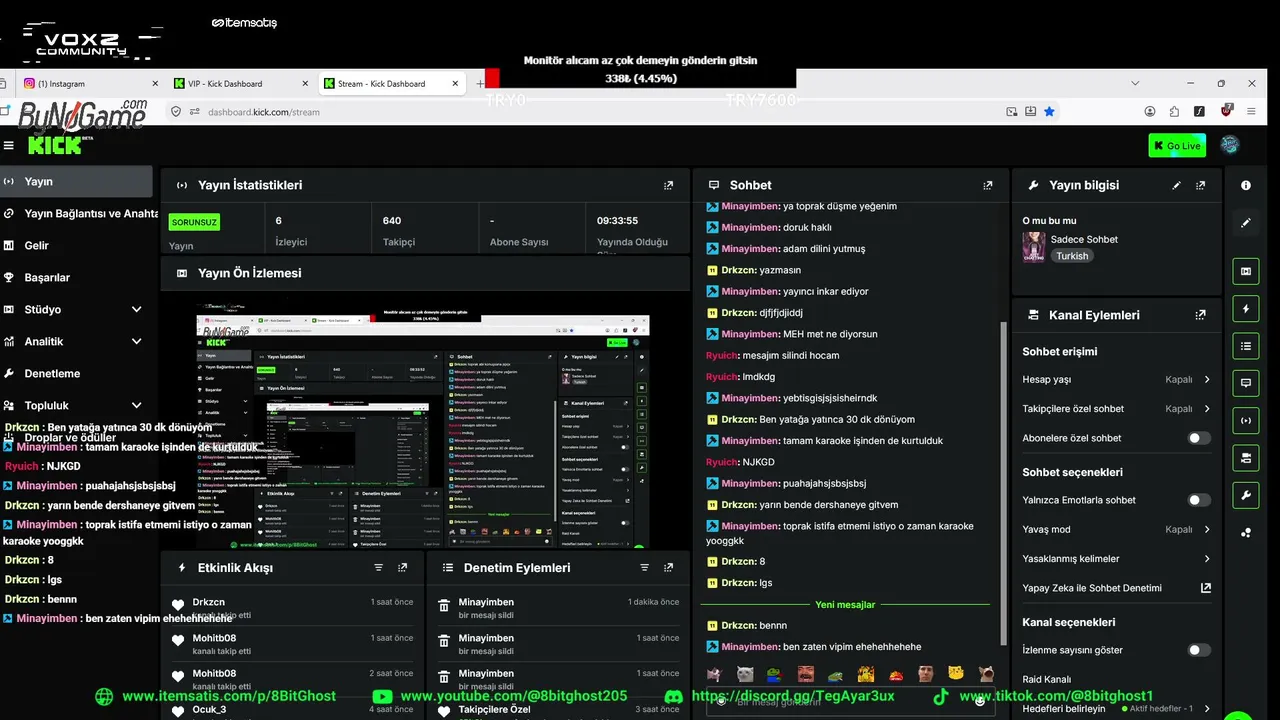
Task: Filter the Denetim Eylemleri list
Action: (645, 568)
